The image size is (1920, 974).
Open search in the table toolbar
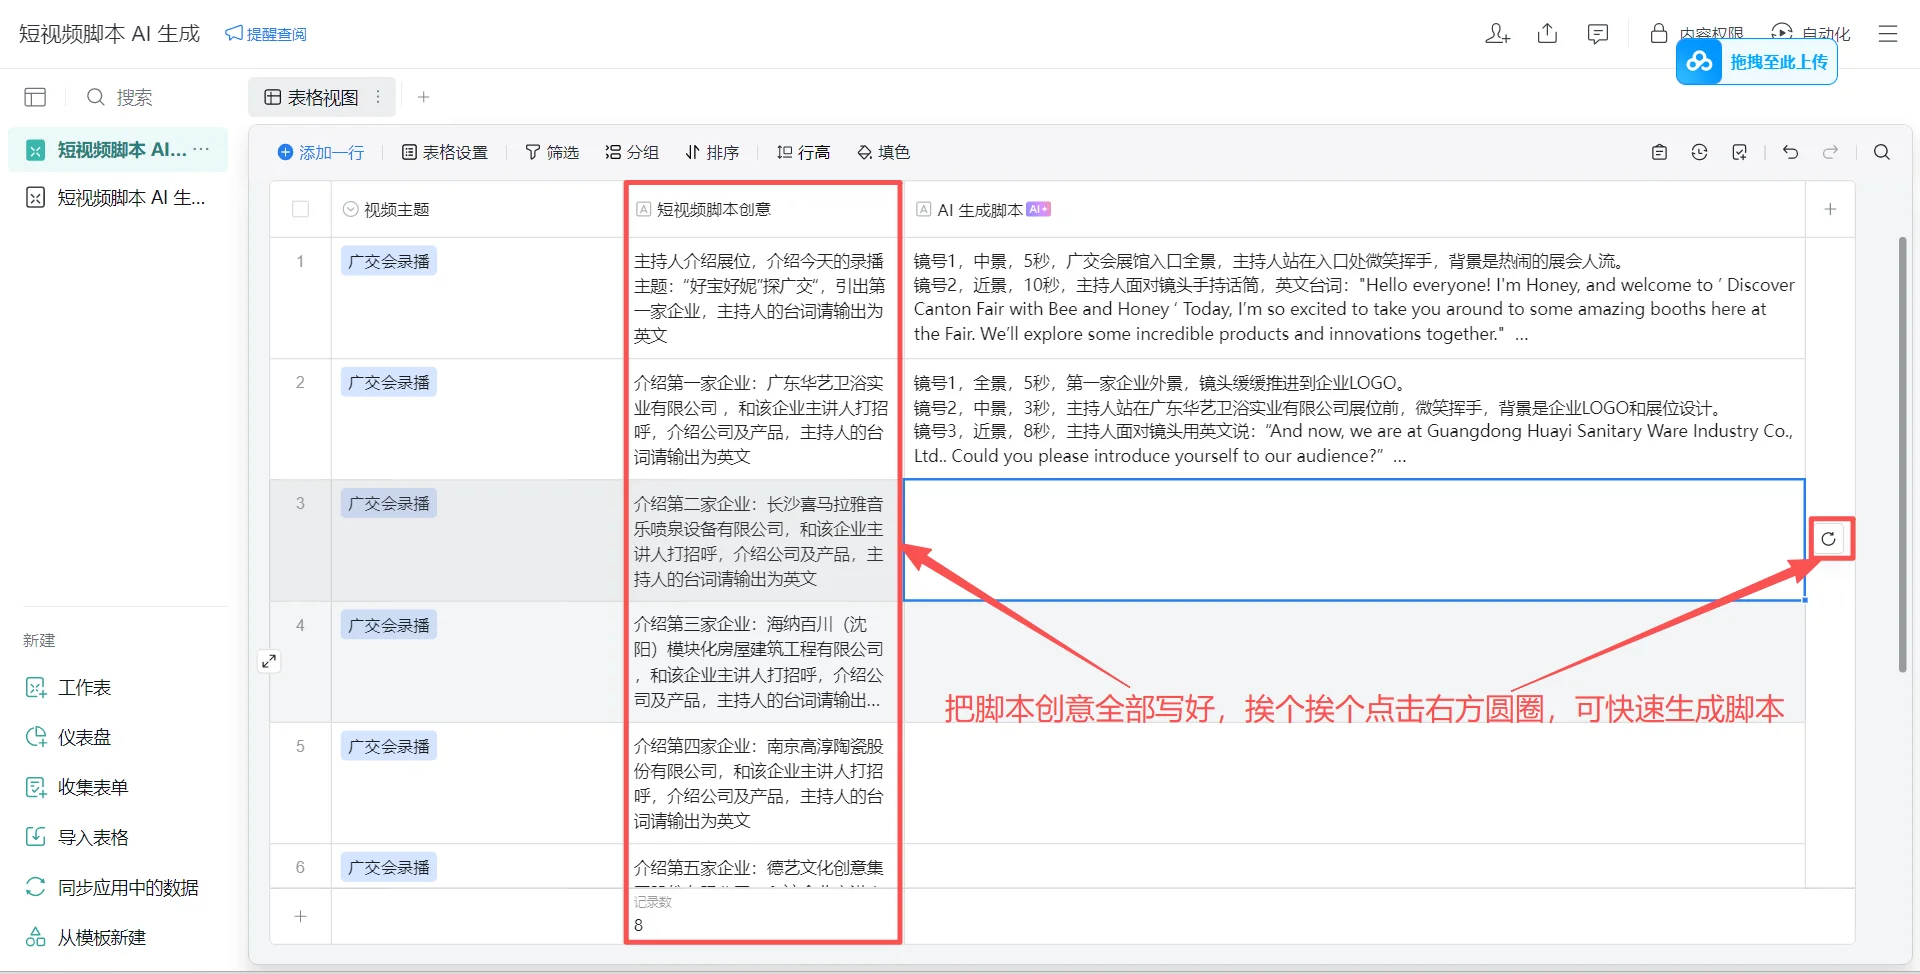pyautogui.click(x=1880, y=152)
